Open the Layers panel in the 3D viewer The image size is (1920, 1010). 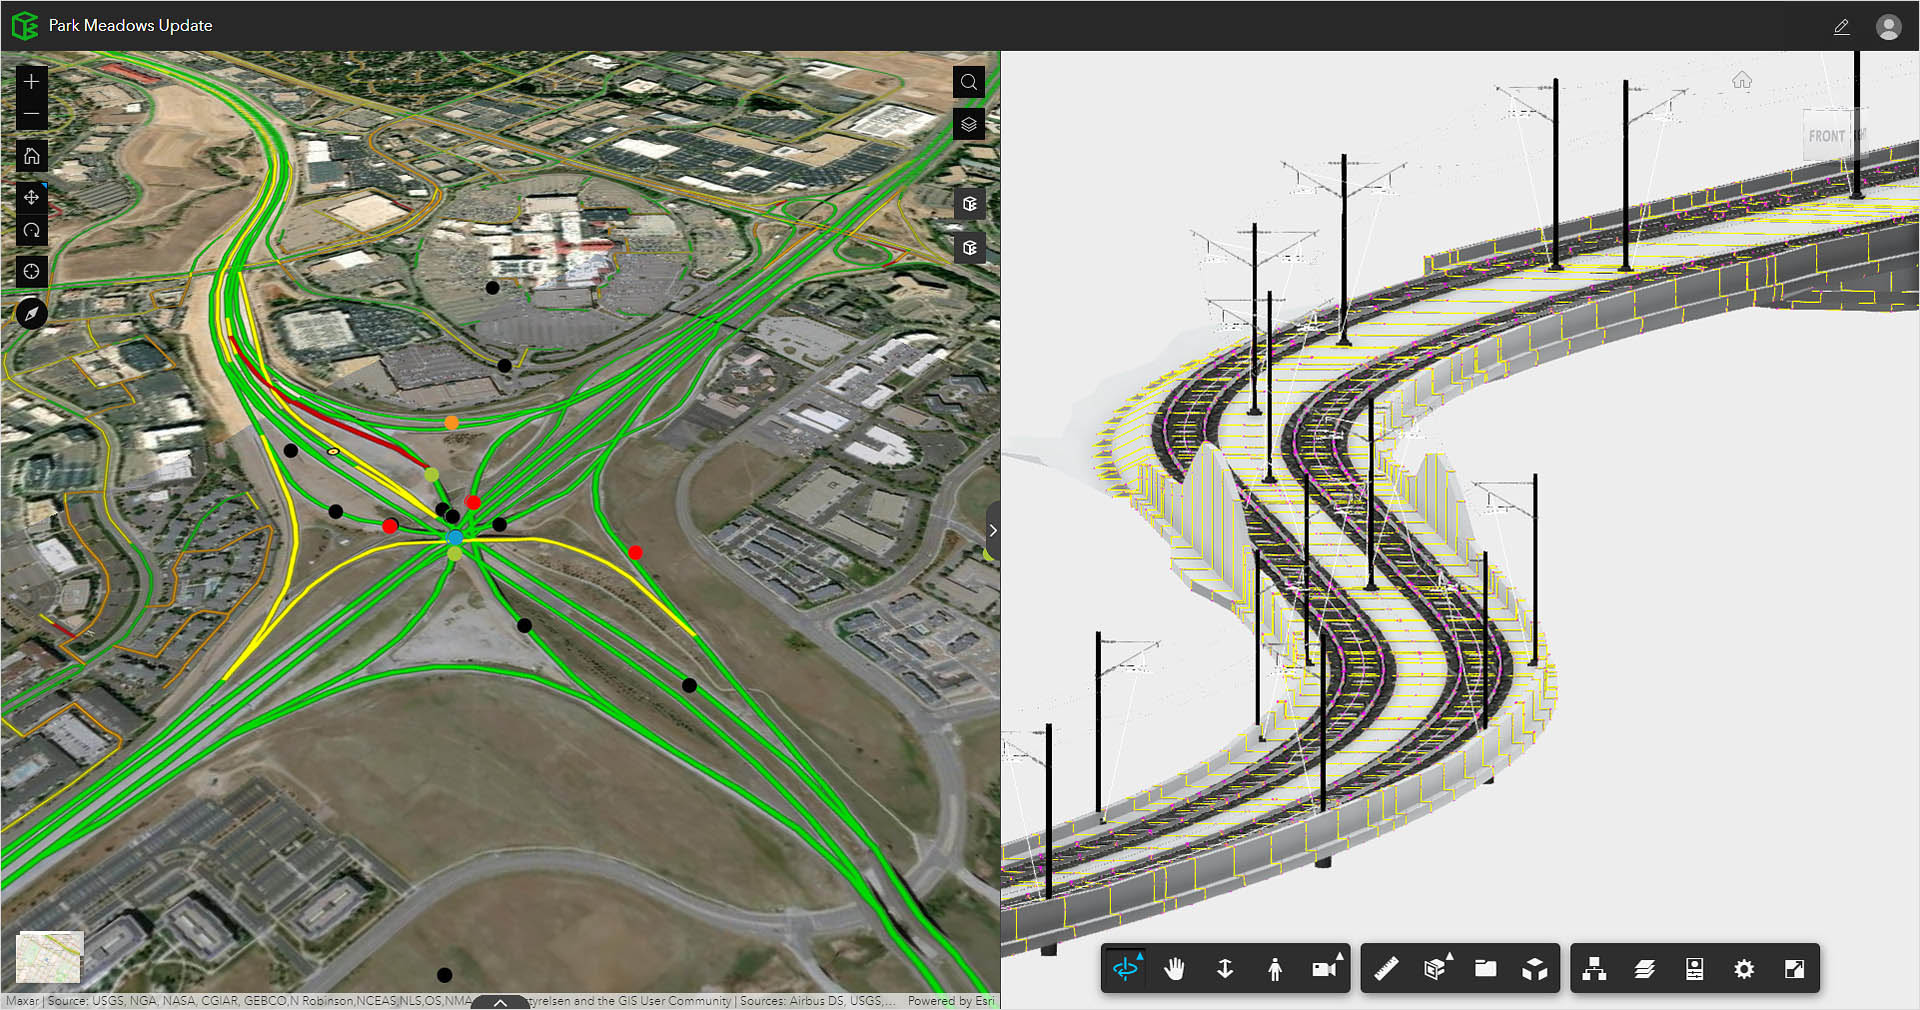1646,968
